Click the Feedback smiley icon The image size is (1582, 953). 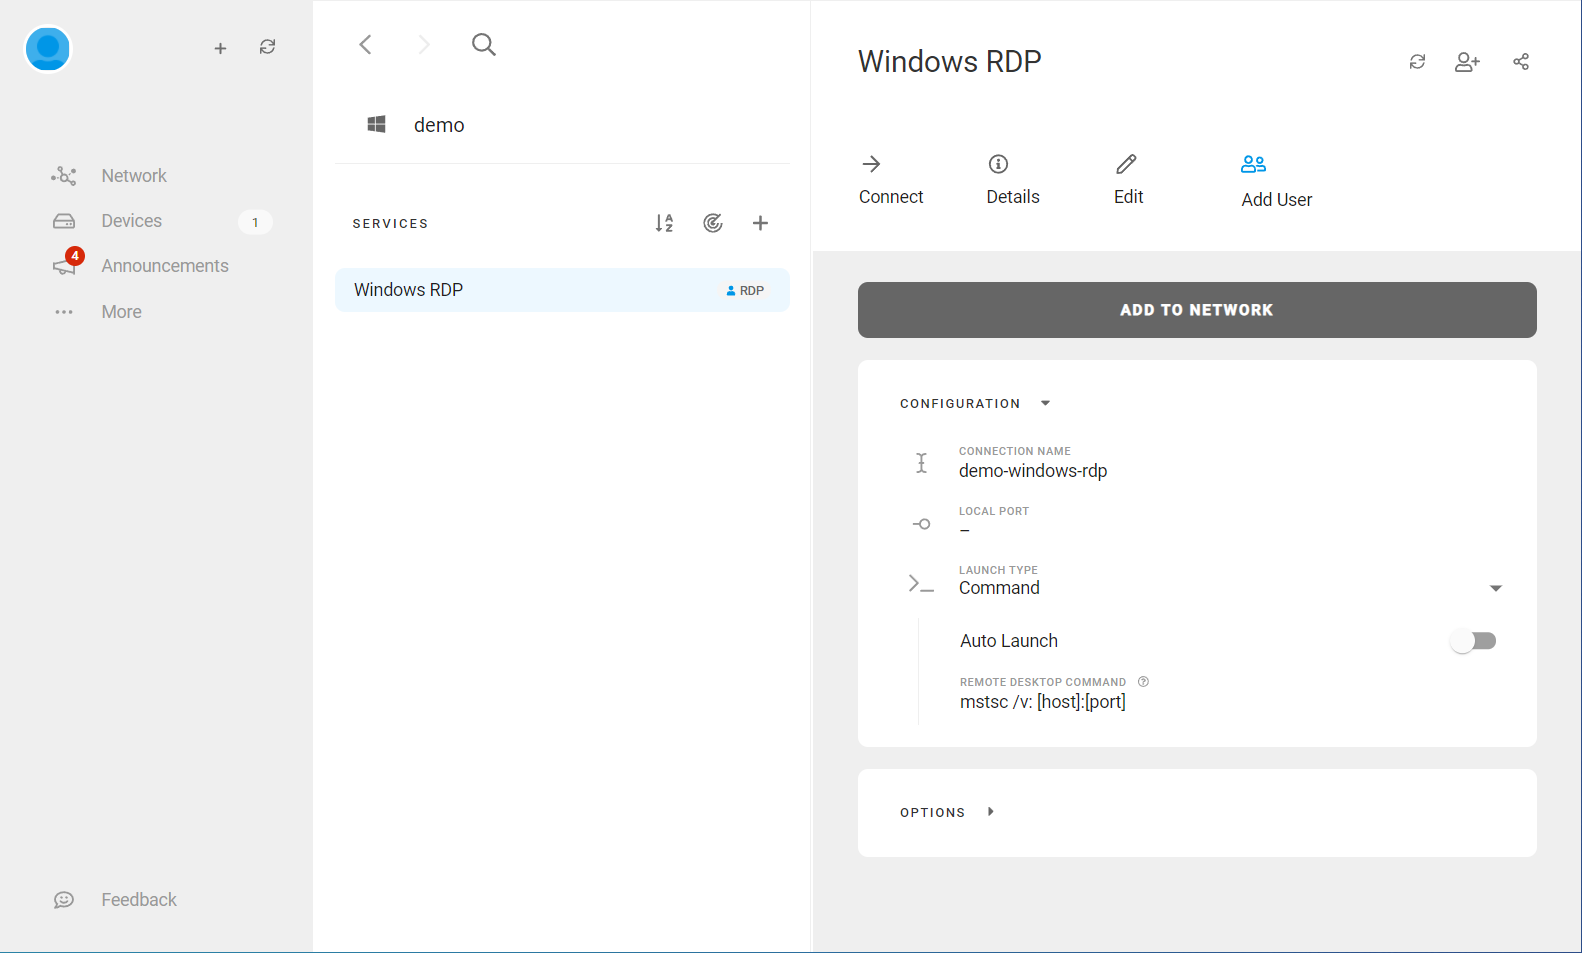click(64, 900)
